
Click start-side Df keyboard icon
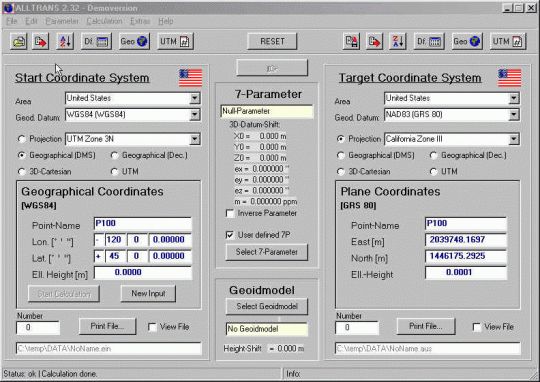(x=96, y=42)
